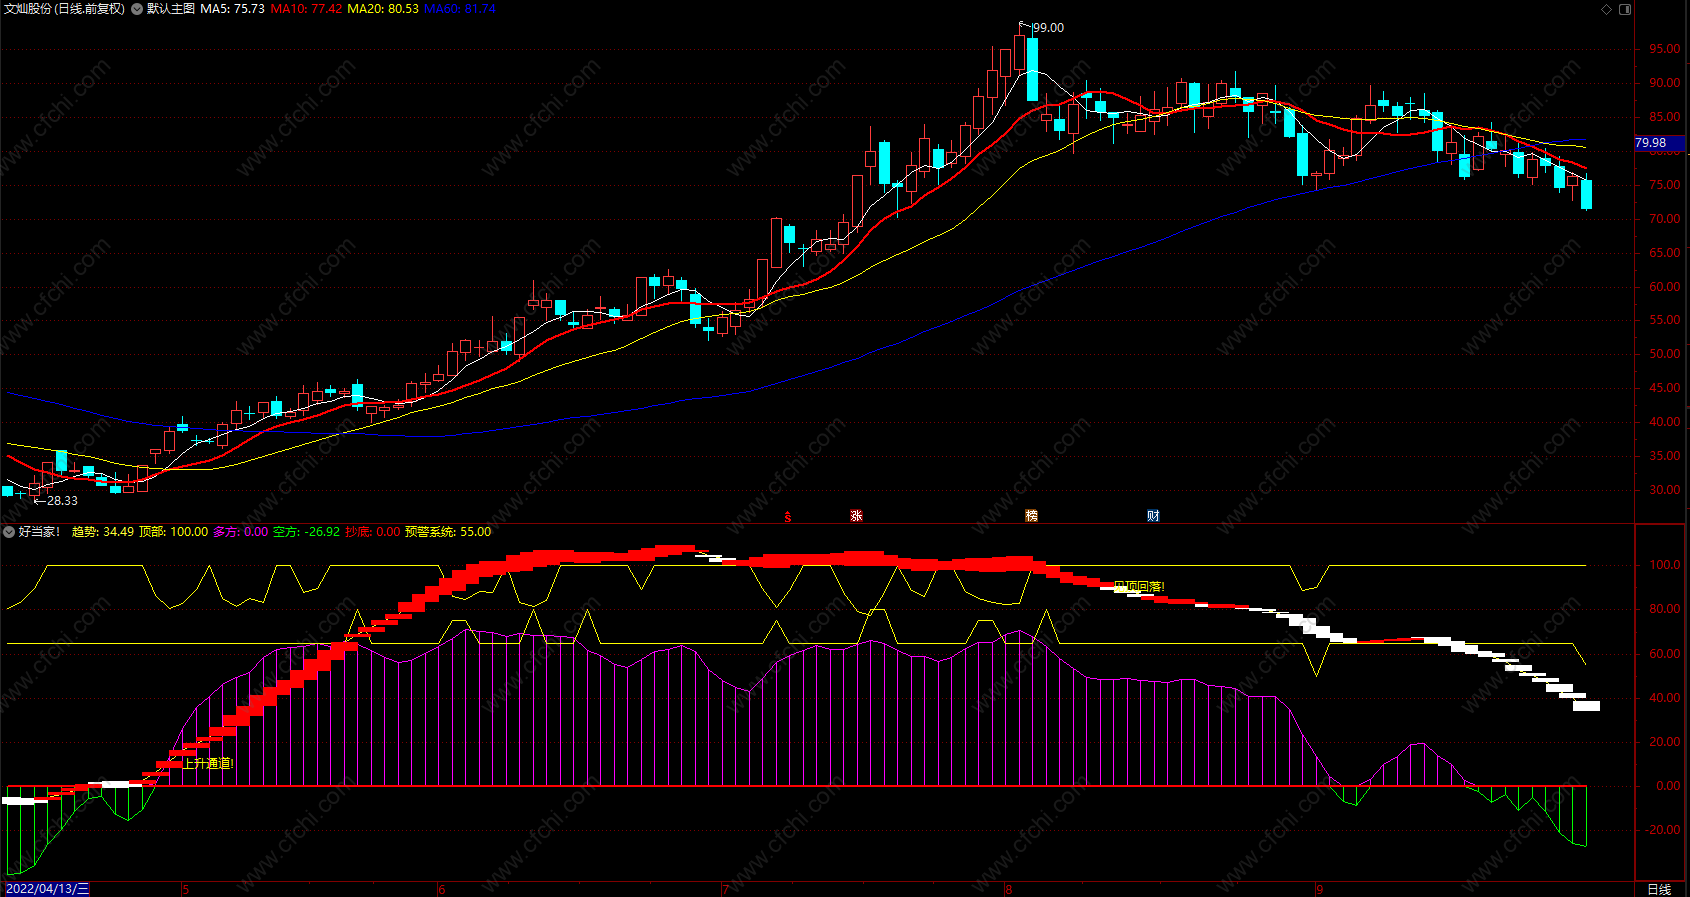Open the main chart indicator dropdown arrow
Image resolution: width=1690 pixels, height=897 pixels.
point(136,9)
